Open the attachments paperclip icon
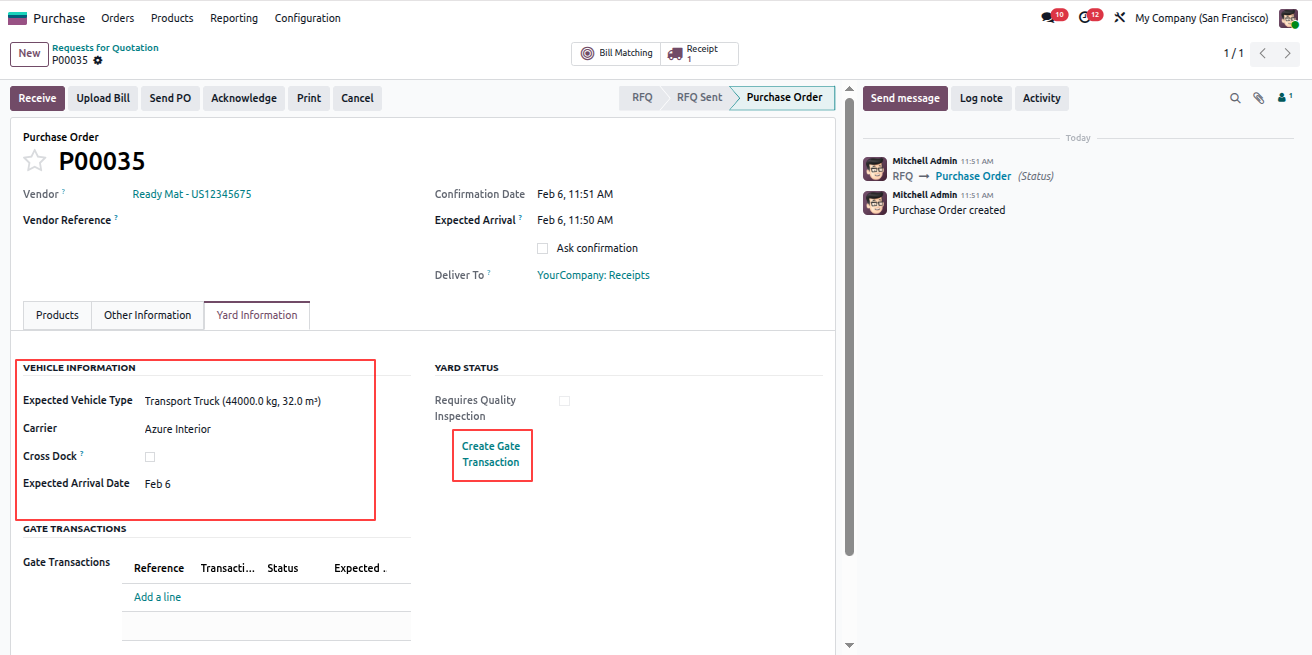Viewport: 1312px width, 655px height. [x=1259, y=98]
